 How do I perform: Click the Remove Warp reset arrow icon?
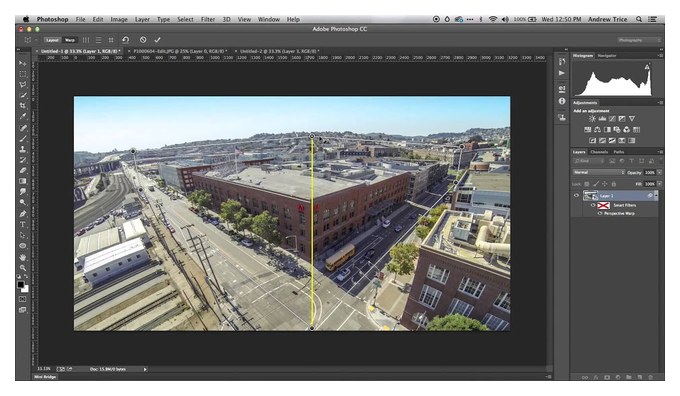point(125,40)
